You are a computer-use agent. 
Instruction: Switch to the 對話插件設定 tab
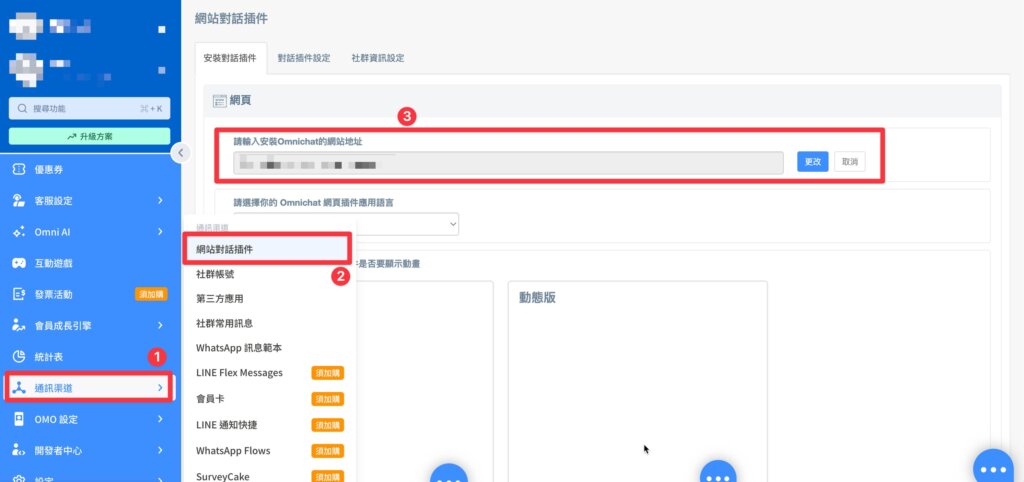(304, 58)
